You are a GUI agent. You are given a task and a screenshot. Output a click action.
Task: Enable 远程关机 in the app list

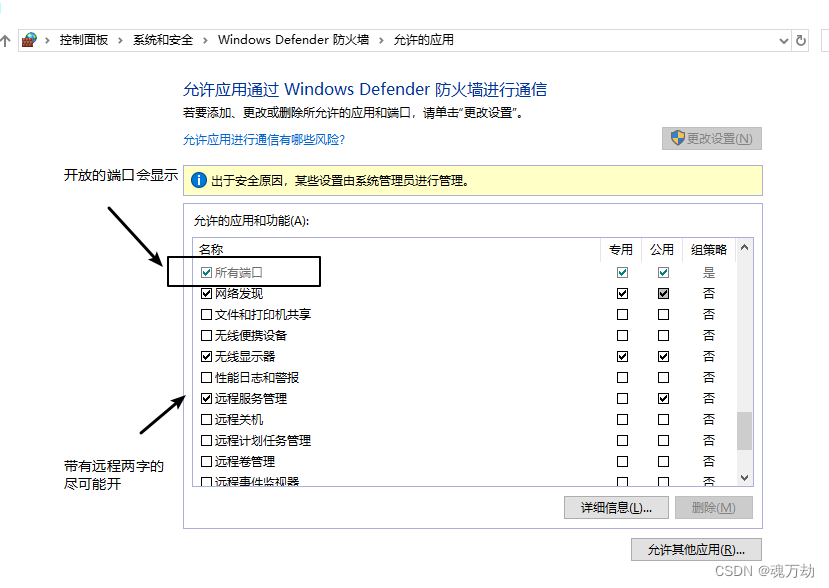[x=206, y=419]
